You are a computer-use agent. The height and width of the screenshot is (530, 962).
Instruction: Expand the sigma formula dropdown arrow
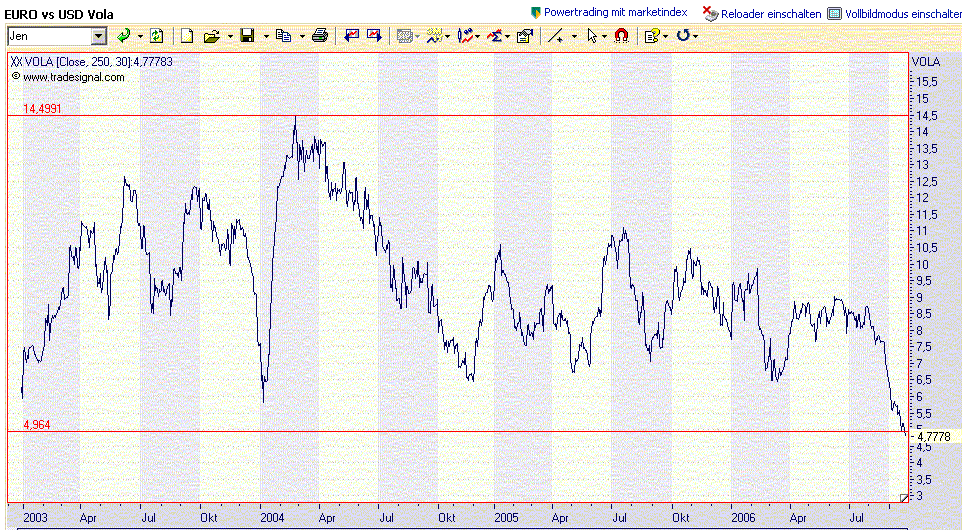(x=507, y=37)
